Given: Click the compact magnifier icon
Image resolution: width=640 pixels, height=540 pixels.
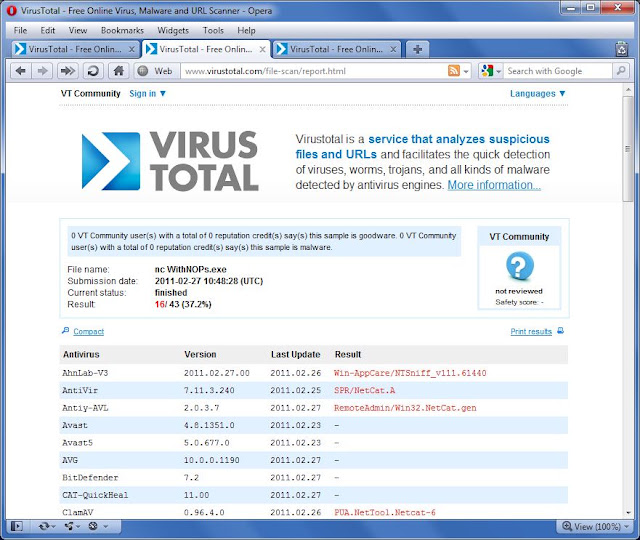Looking at the screenshot, I should 65,331.
